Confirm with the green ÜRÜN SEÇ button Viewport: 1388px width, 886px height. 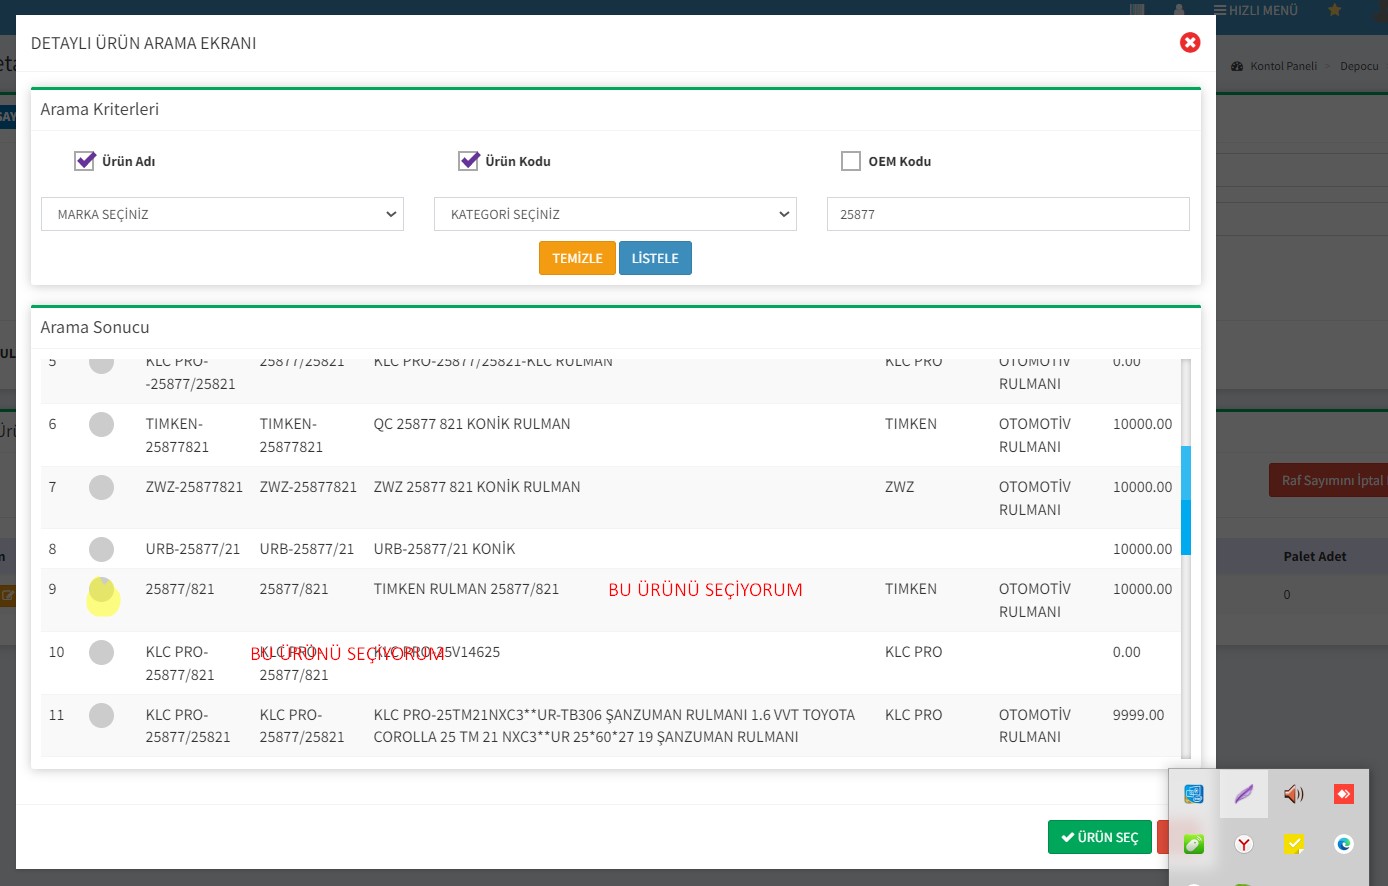tap(1100, 837)
